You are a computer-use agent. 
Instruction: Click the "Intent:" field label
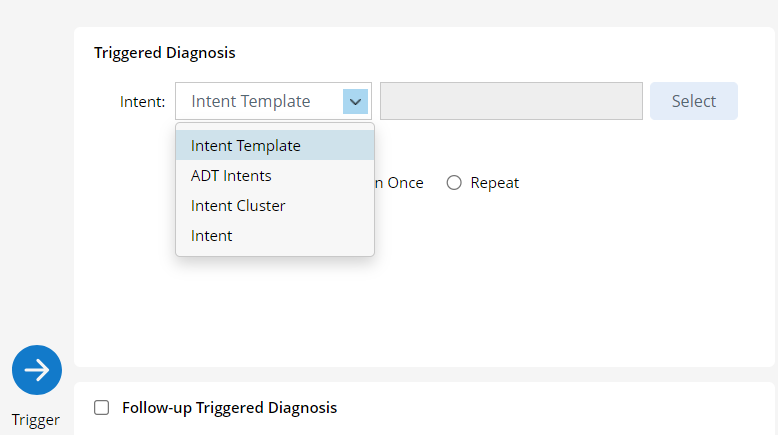[x=143, y=102]
